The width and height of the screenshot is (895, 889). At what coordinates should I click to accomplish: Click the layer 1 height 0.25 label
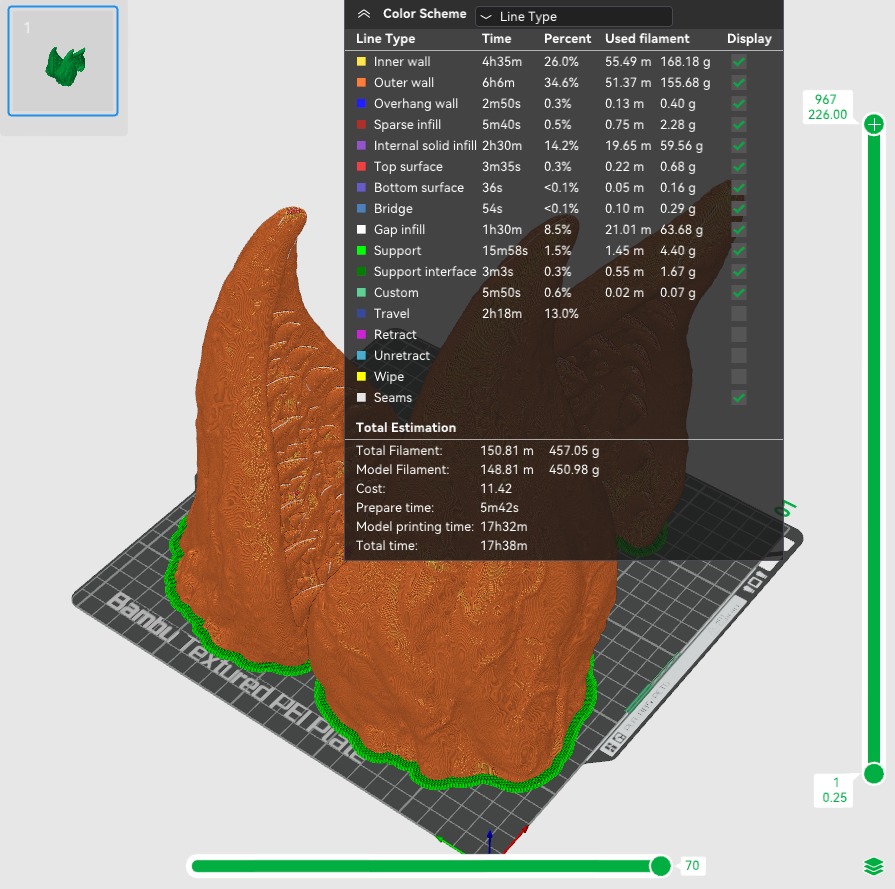(834, 790)
